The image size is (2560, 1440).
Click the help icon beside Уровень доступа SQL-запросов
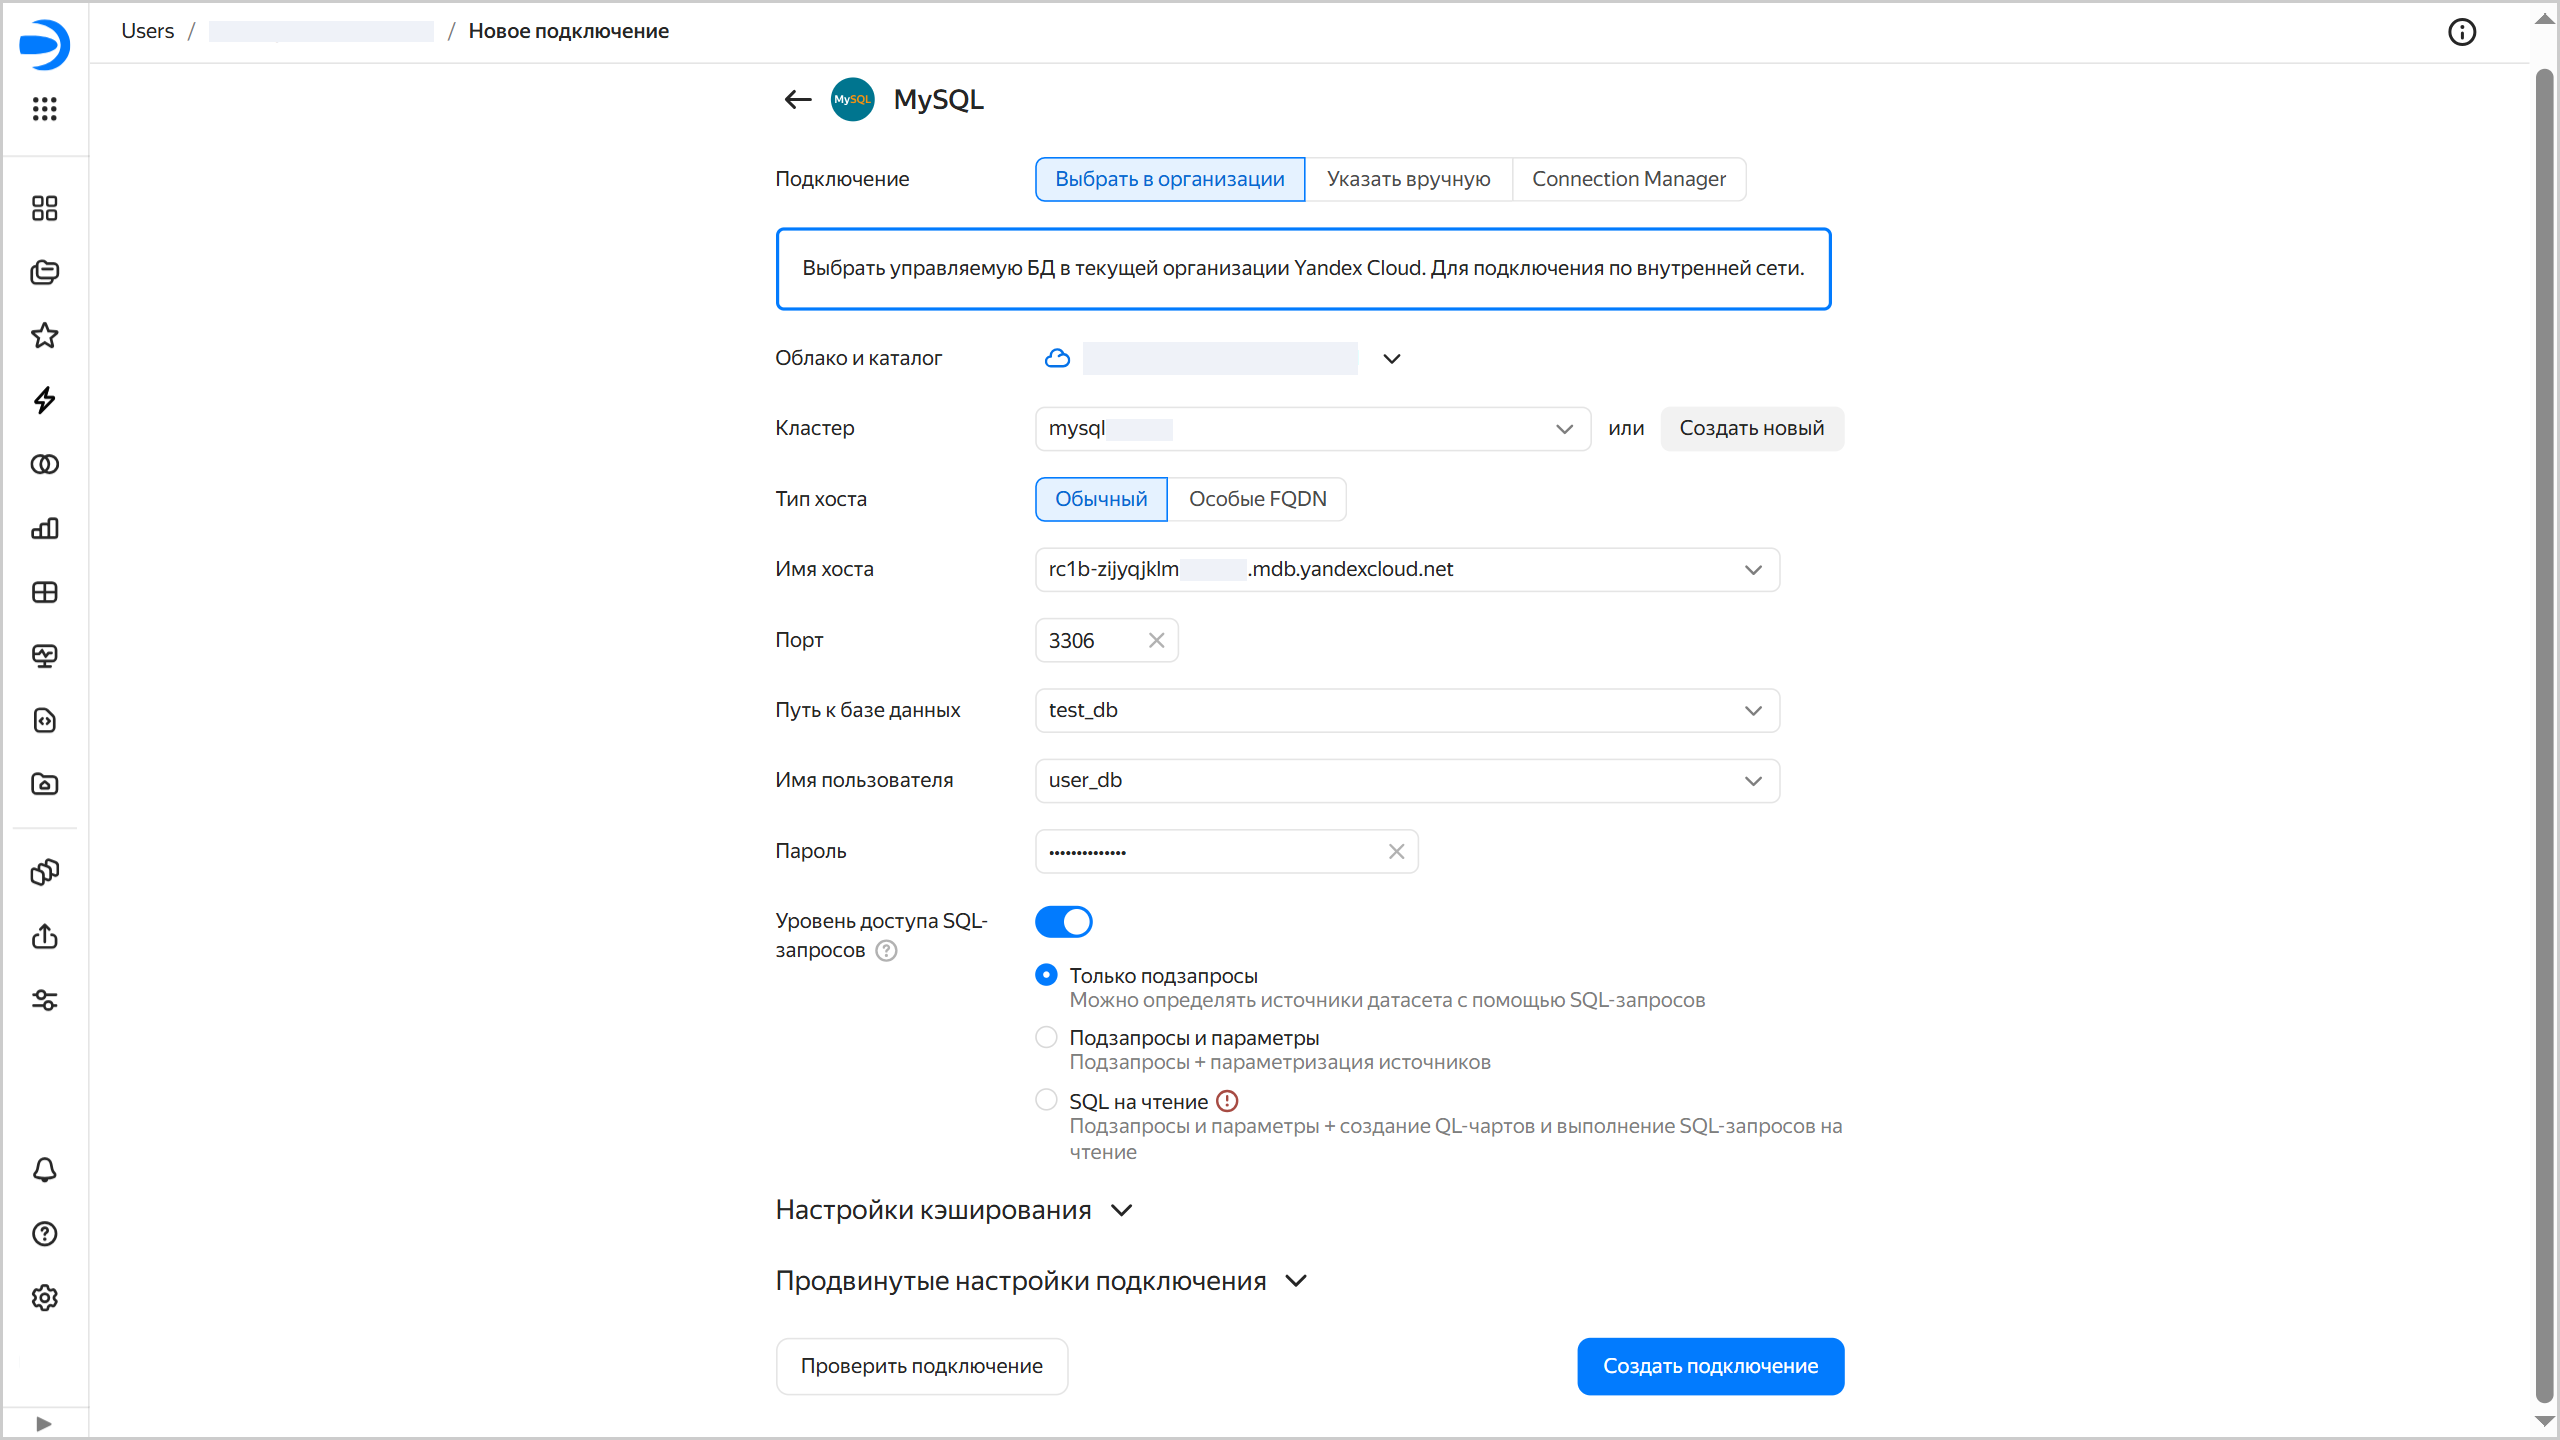coord(886,950)
